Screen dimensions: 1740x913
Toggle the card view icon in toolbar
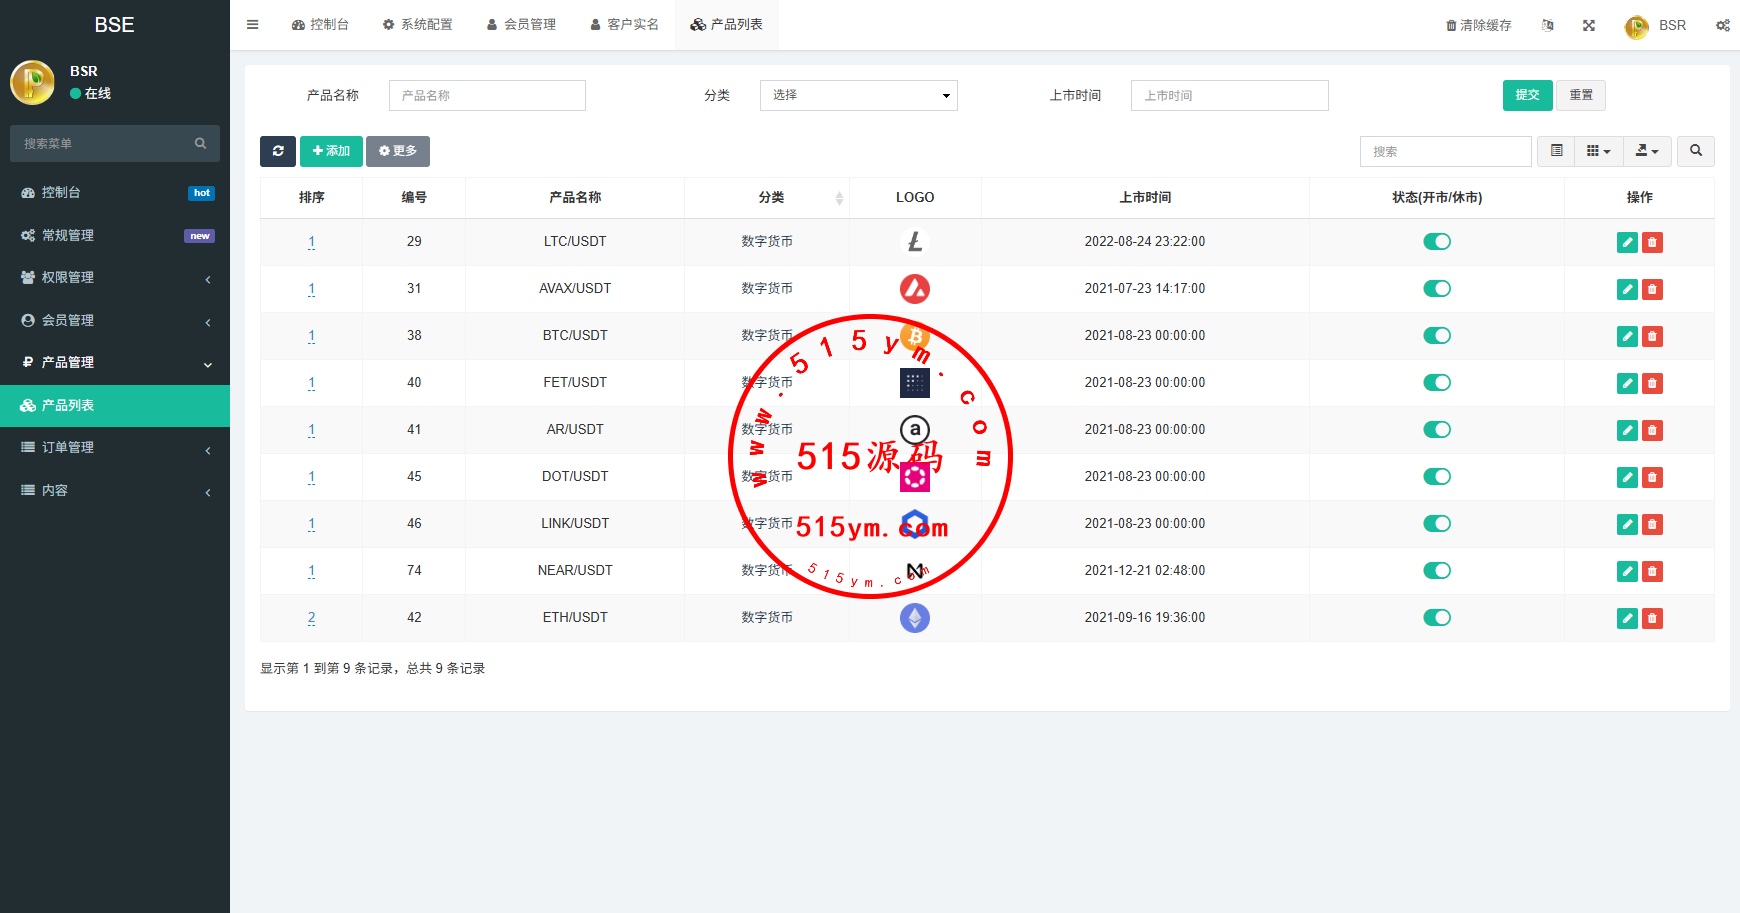coord(1556,151)
